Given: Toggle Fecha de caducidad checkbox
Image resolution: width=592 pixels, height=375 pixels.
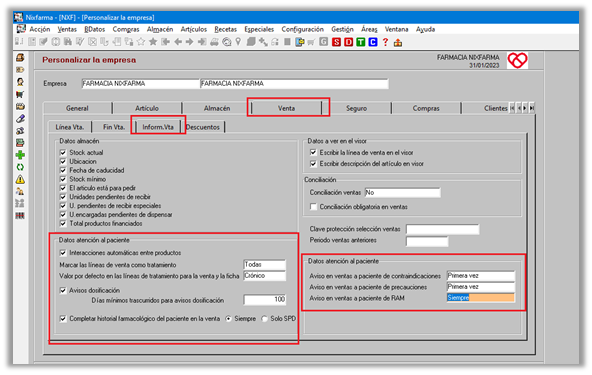Looking at the screenshot, I should click(x=63, y=170).
